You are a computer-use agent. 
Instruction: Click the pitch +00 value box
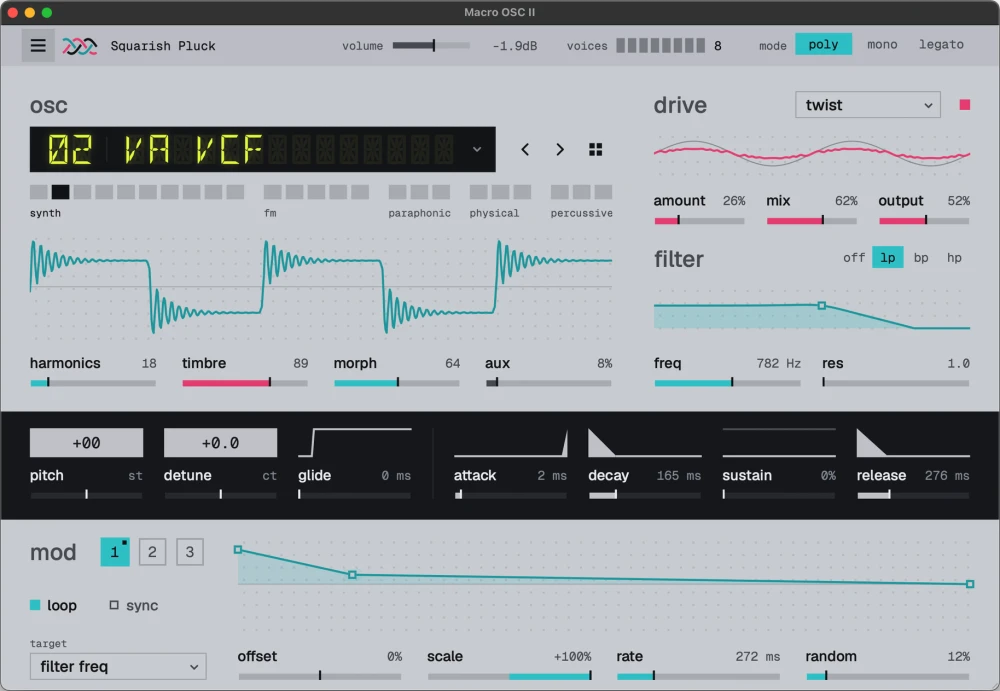[x=86, y=443]
